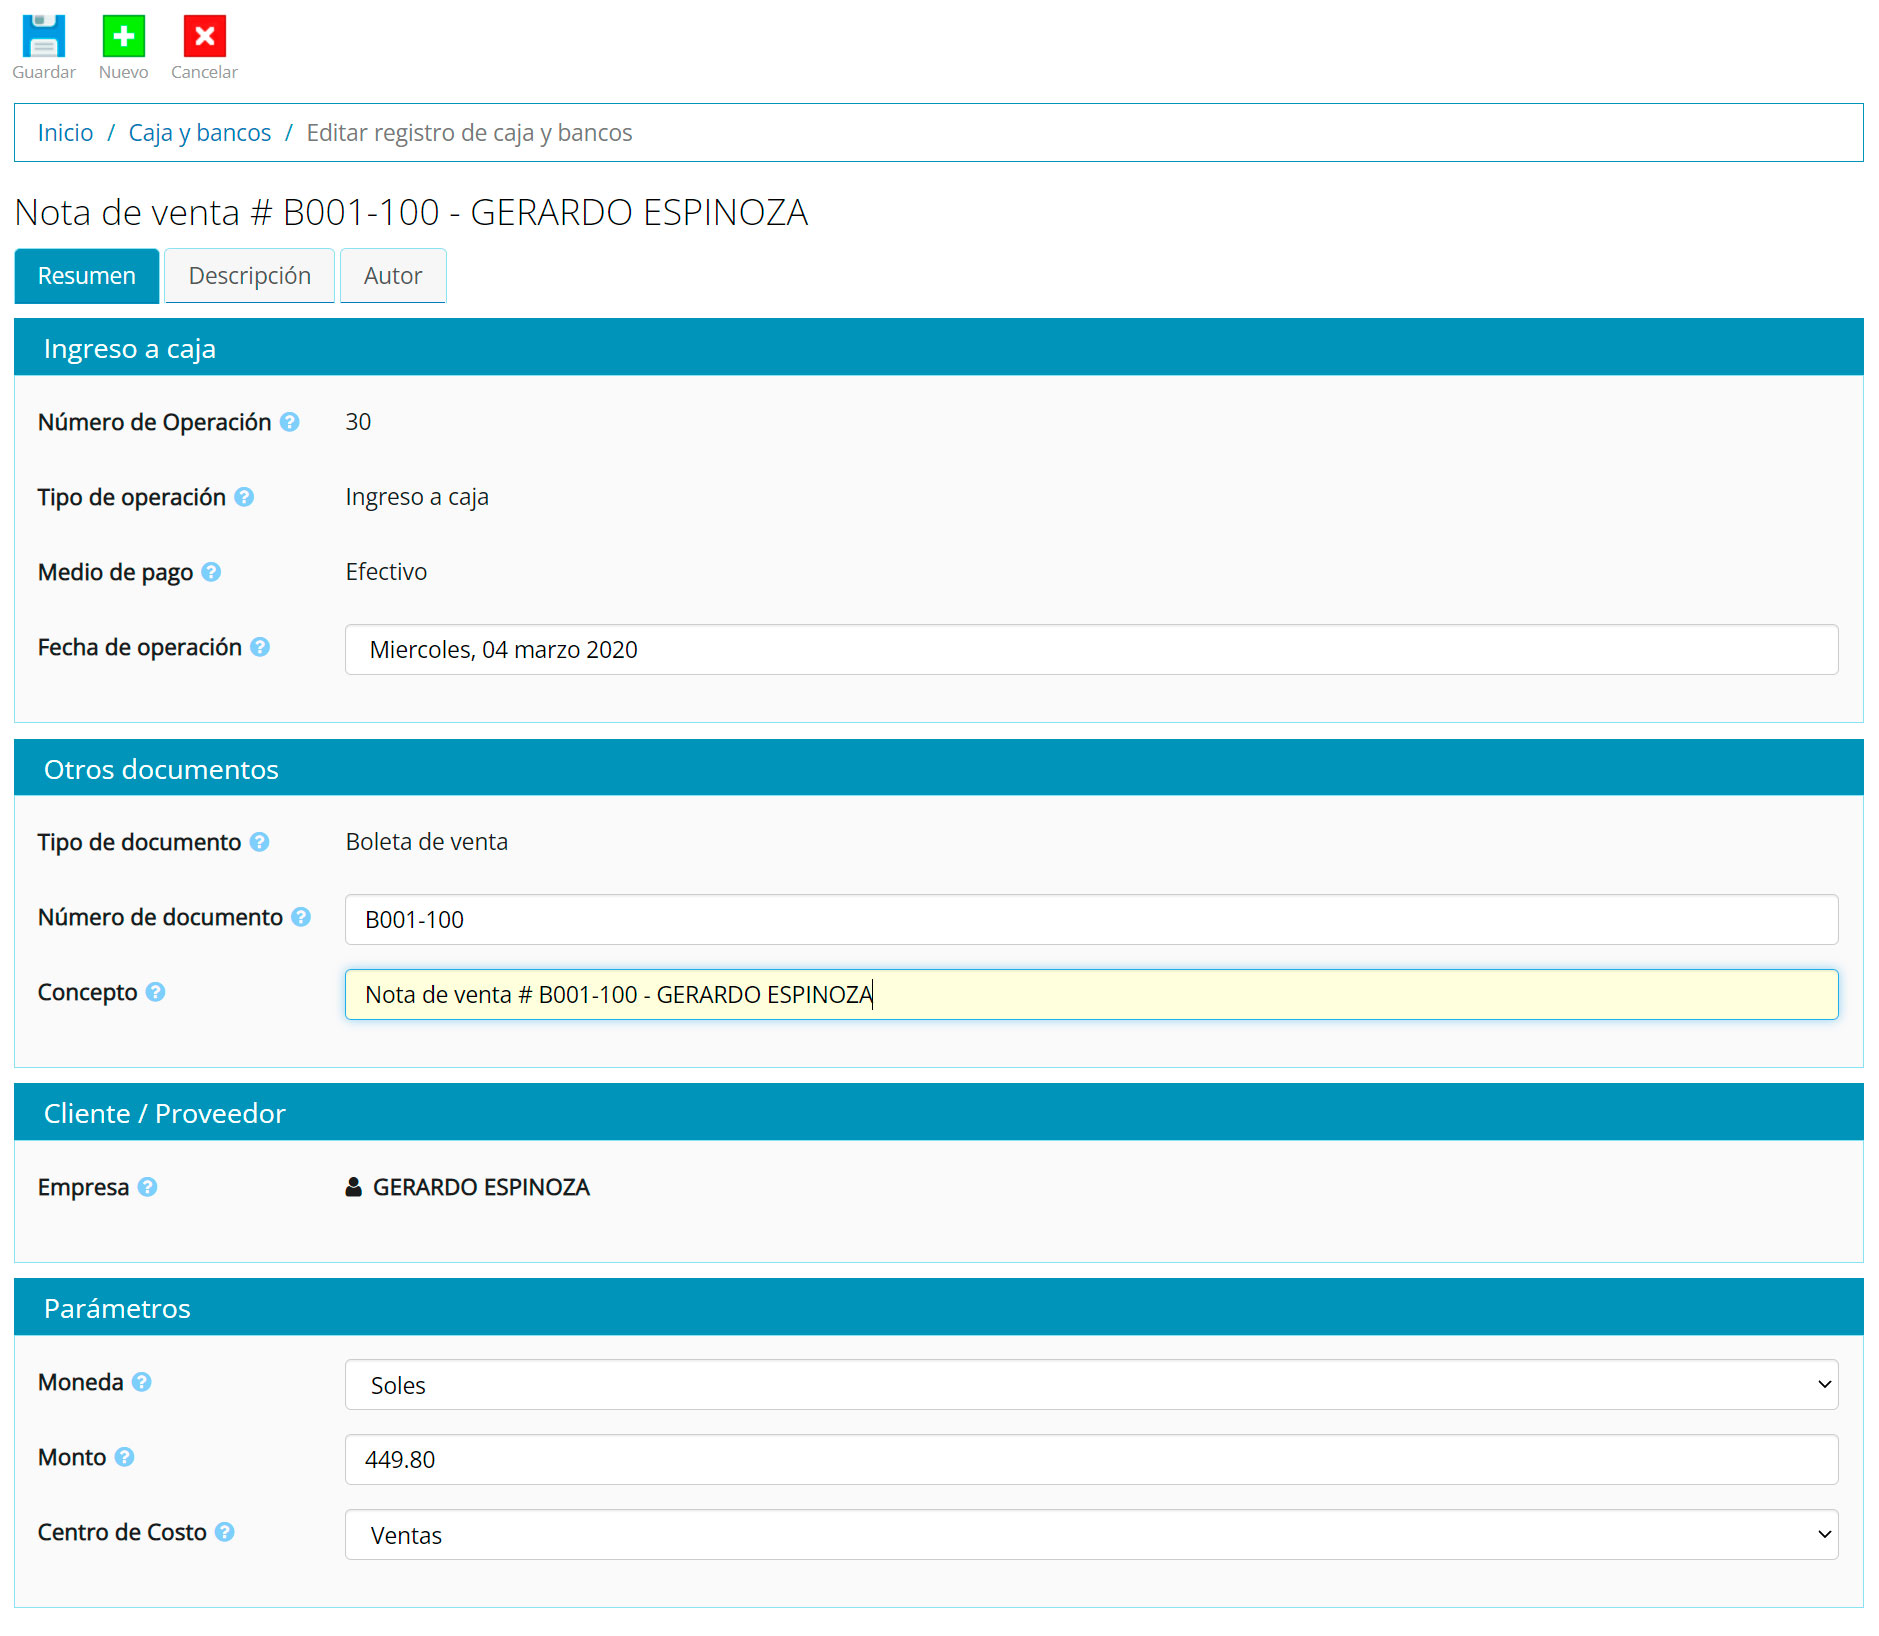Click the green Nuevo plus icon
1879x1636 pixels.
(x=124, y=37)
